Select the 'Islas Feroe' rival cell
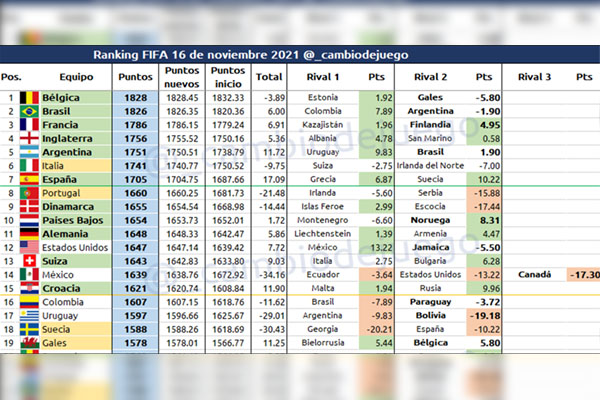 click(323, 207)
